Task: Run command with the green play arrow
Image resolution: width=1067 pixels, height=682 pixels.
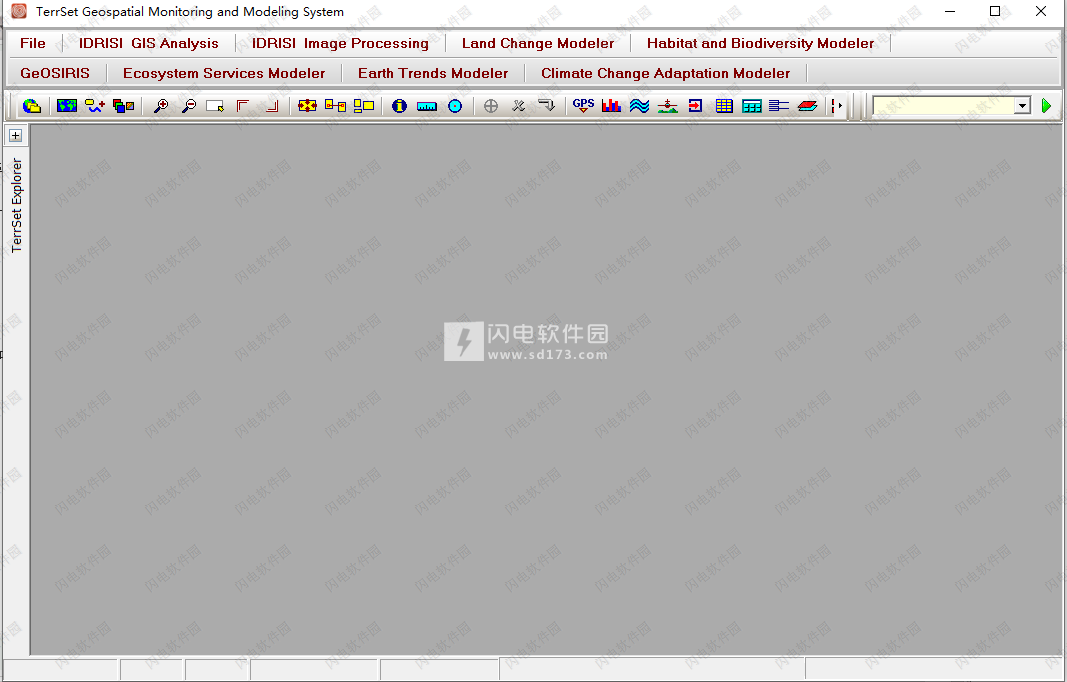Action: (x=1047, y=105)
